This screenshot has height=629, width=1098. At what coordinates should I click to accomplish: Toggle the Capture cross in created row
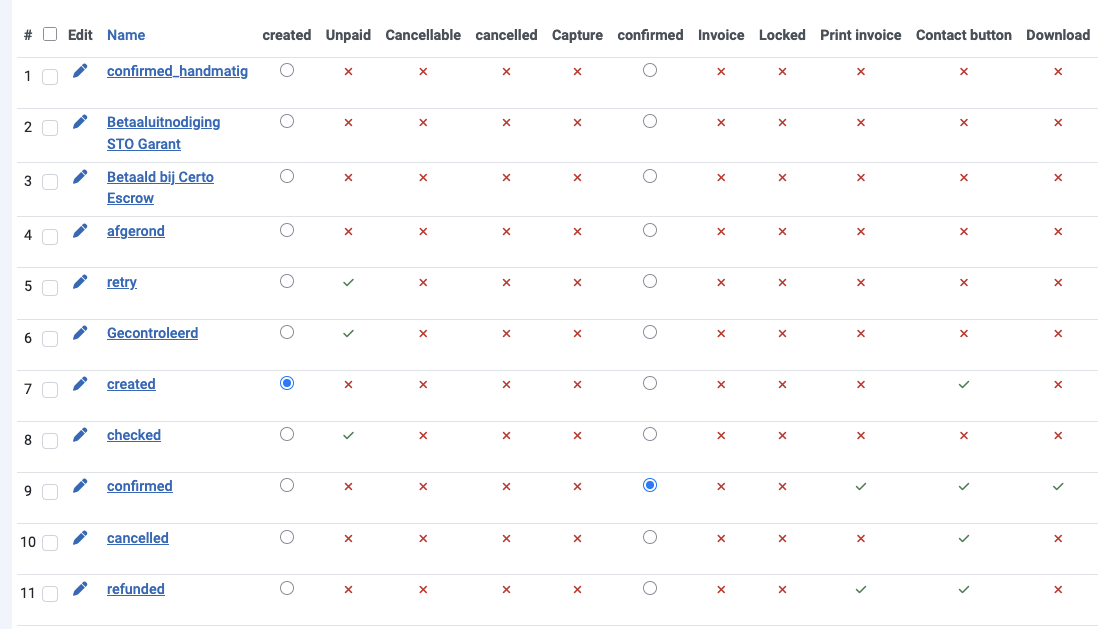[x=577, y=385]
